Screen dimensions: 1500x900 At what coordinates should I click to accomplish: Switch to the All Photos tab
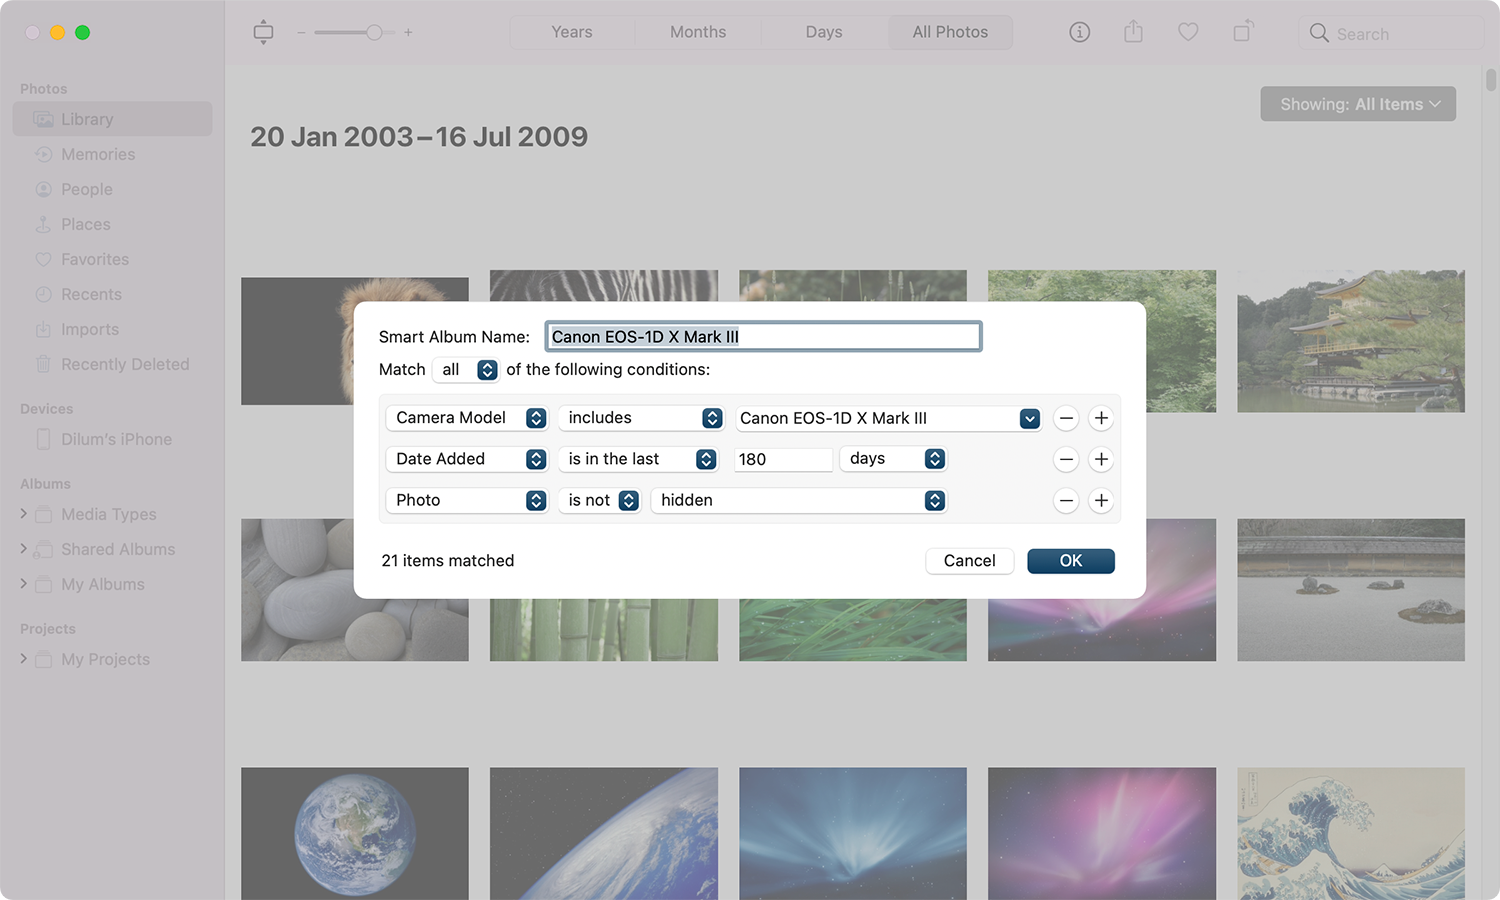950,32
